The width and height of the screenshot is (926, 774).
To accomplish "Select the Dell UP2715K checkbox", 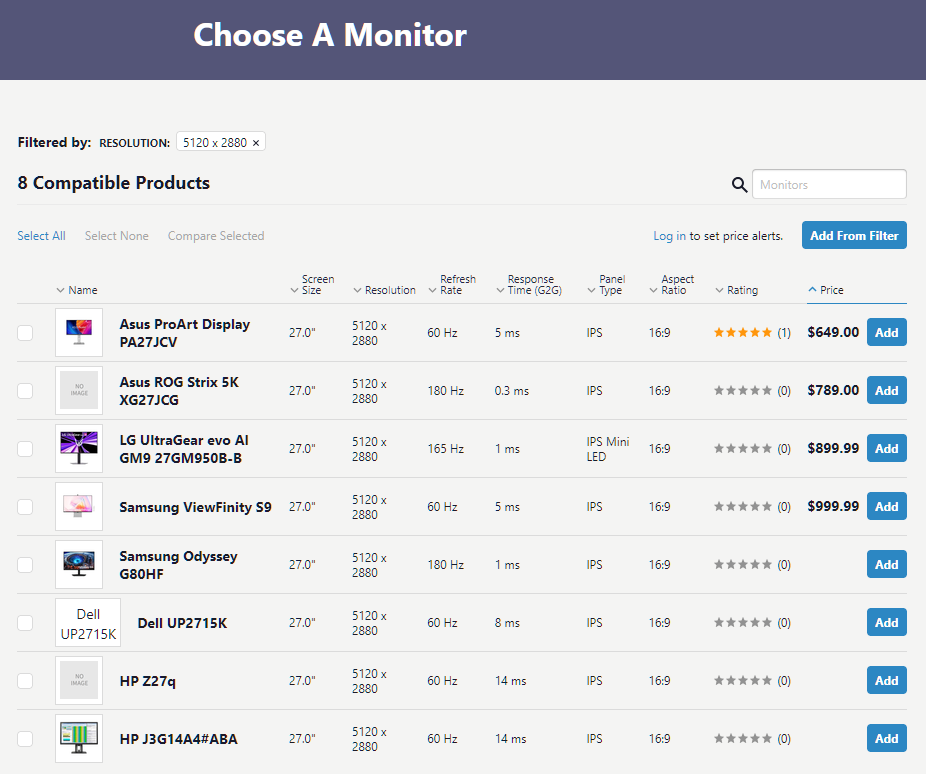I will 25,622.
